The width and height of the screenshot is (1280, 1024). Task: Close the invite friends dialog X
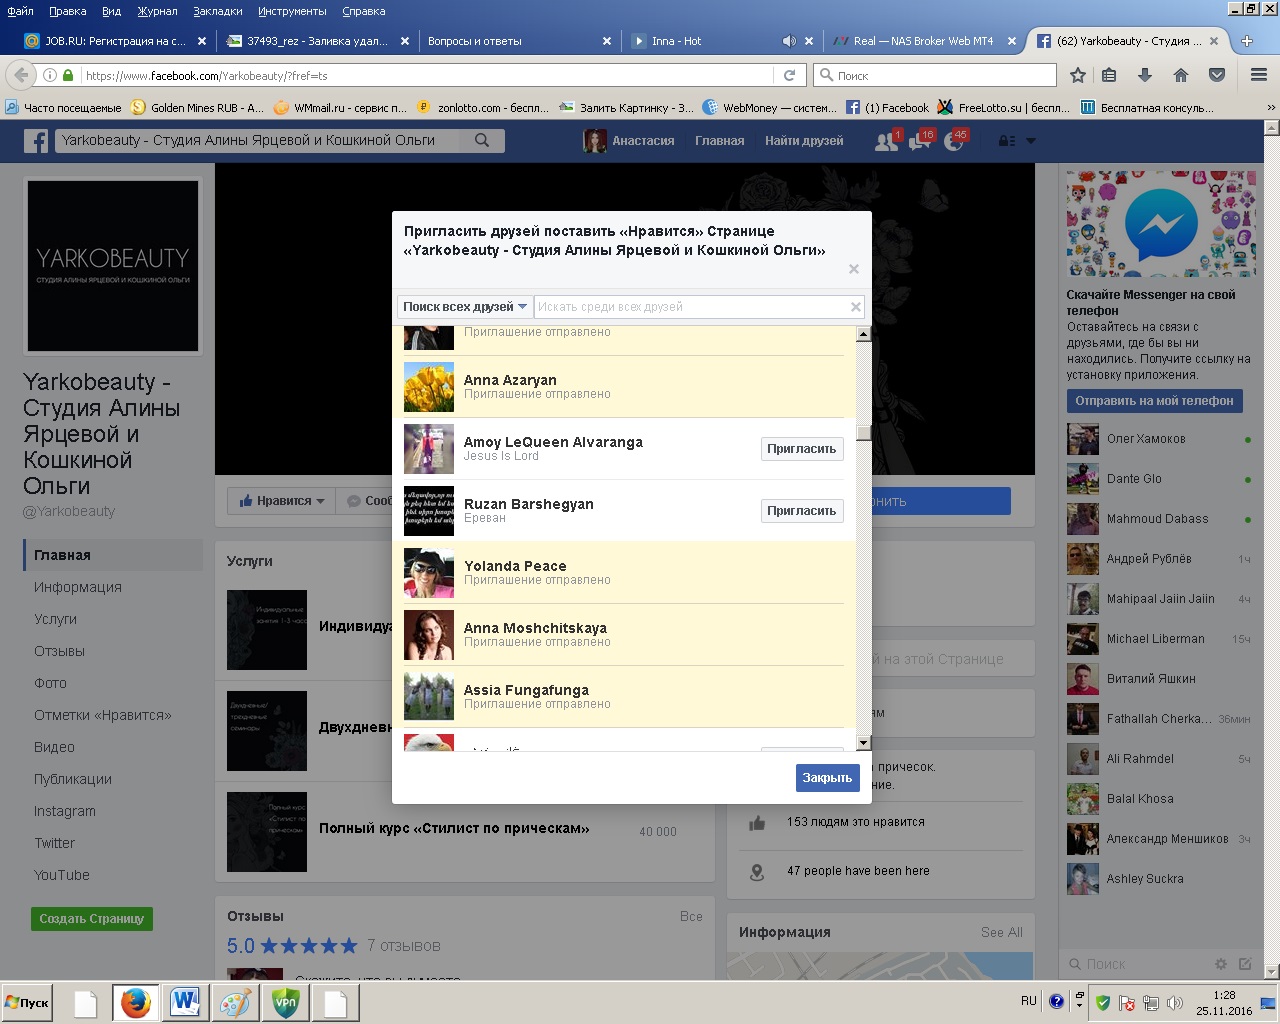click(853, 268)
